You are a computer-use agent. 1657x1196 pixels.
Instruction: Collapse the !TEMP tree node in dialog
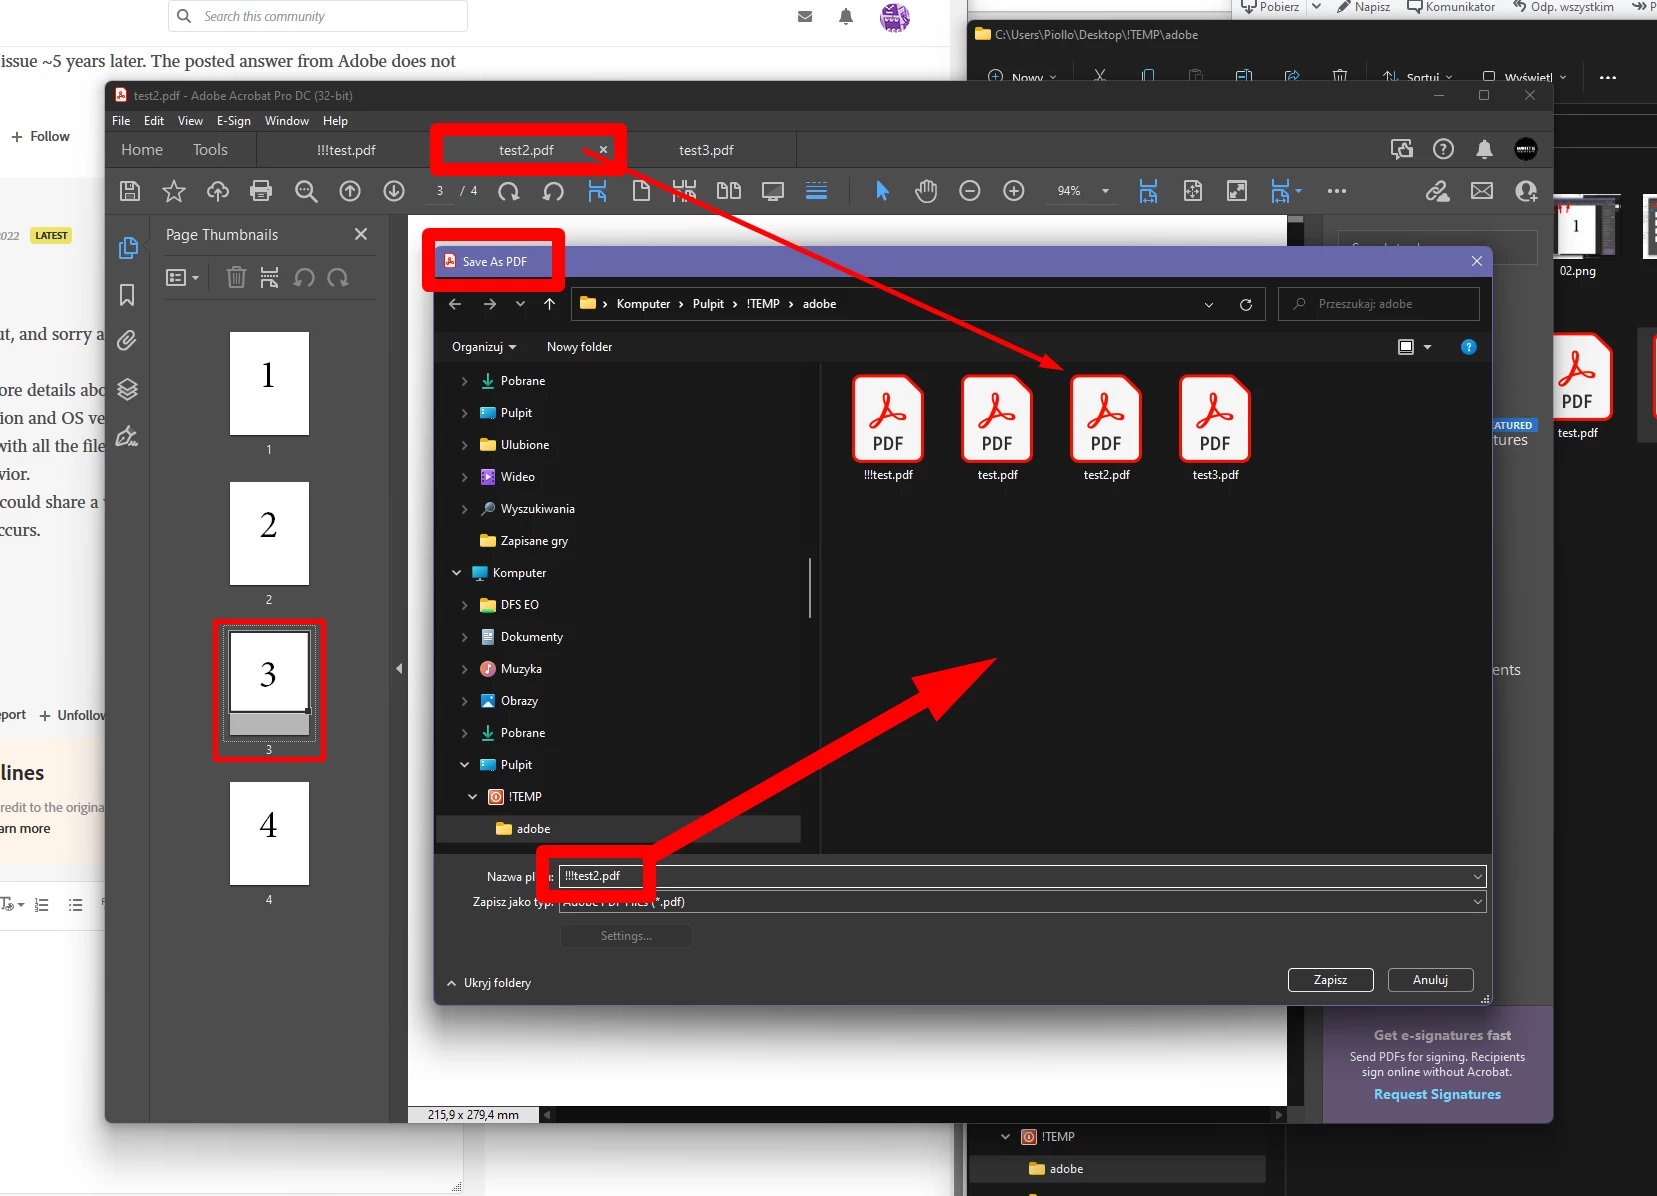click(472, 797)
